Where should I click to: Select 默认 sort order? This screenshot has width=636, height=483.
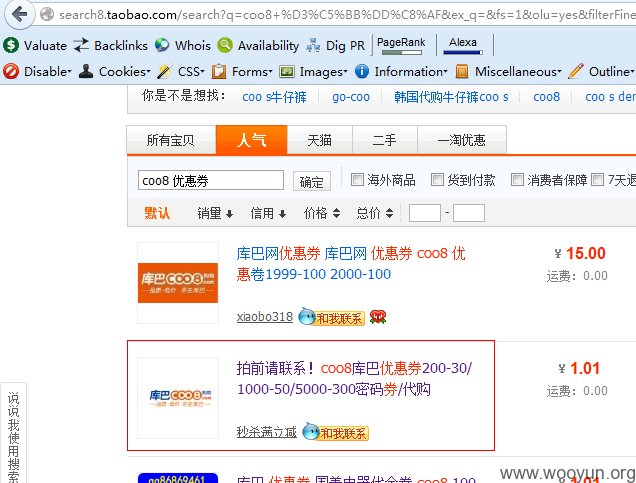coord(157,213)
